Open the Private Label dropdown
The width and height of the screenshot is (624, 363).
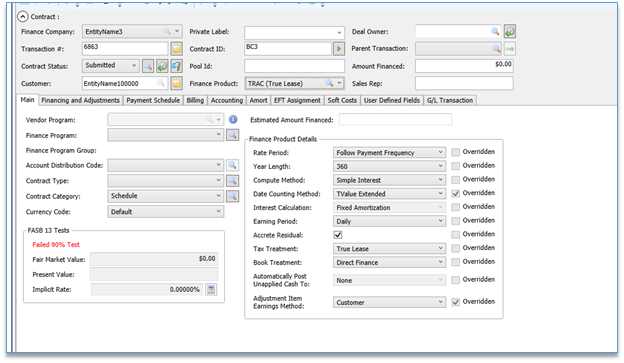coord(339,32)
